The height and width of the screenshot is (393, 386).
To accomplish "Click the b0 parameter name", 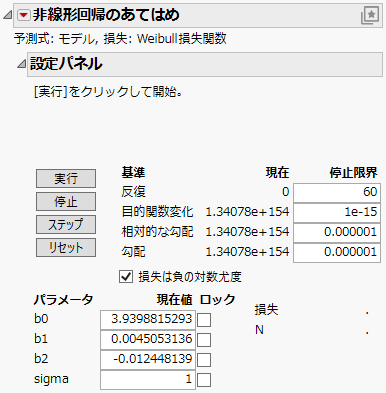I will (x=41, y=319).
